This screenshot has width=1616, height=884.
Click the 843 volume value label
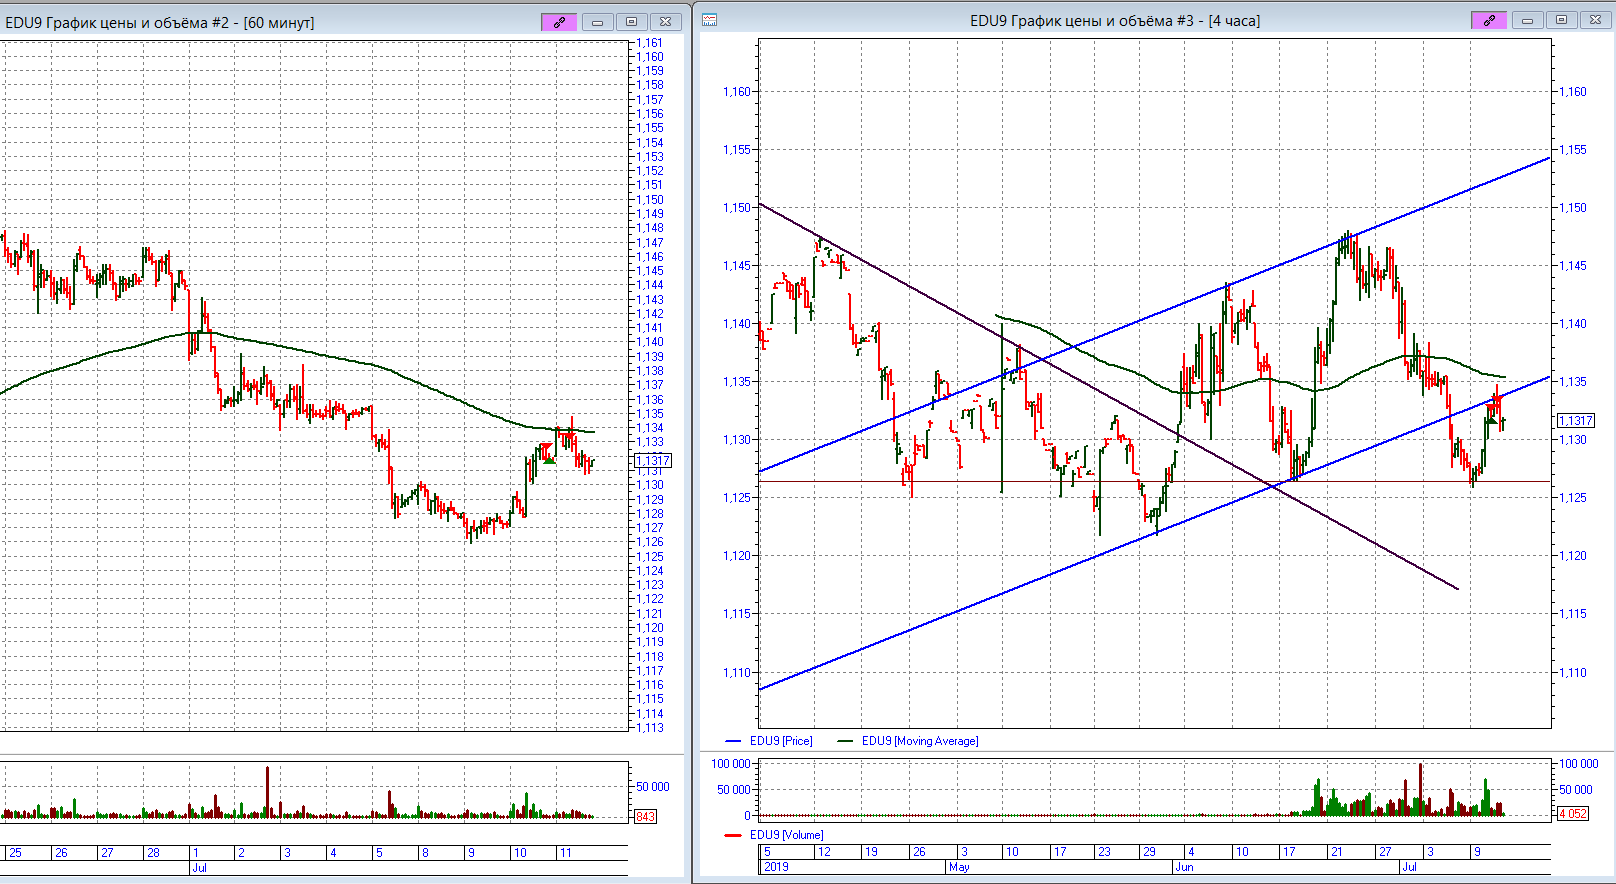pos(645,817)
